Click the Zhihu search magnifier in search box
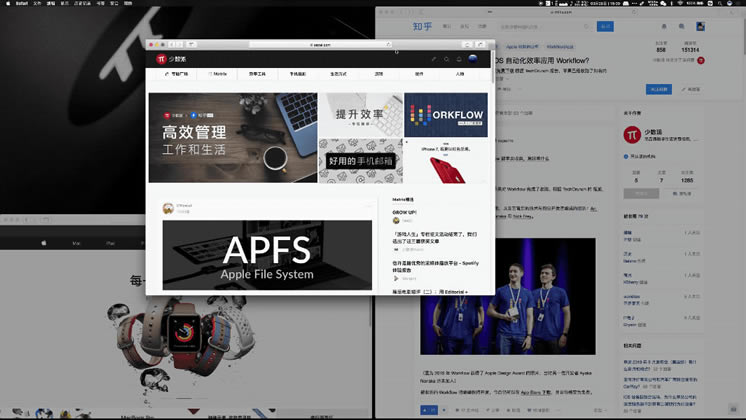 586,27
